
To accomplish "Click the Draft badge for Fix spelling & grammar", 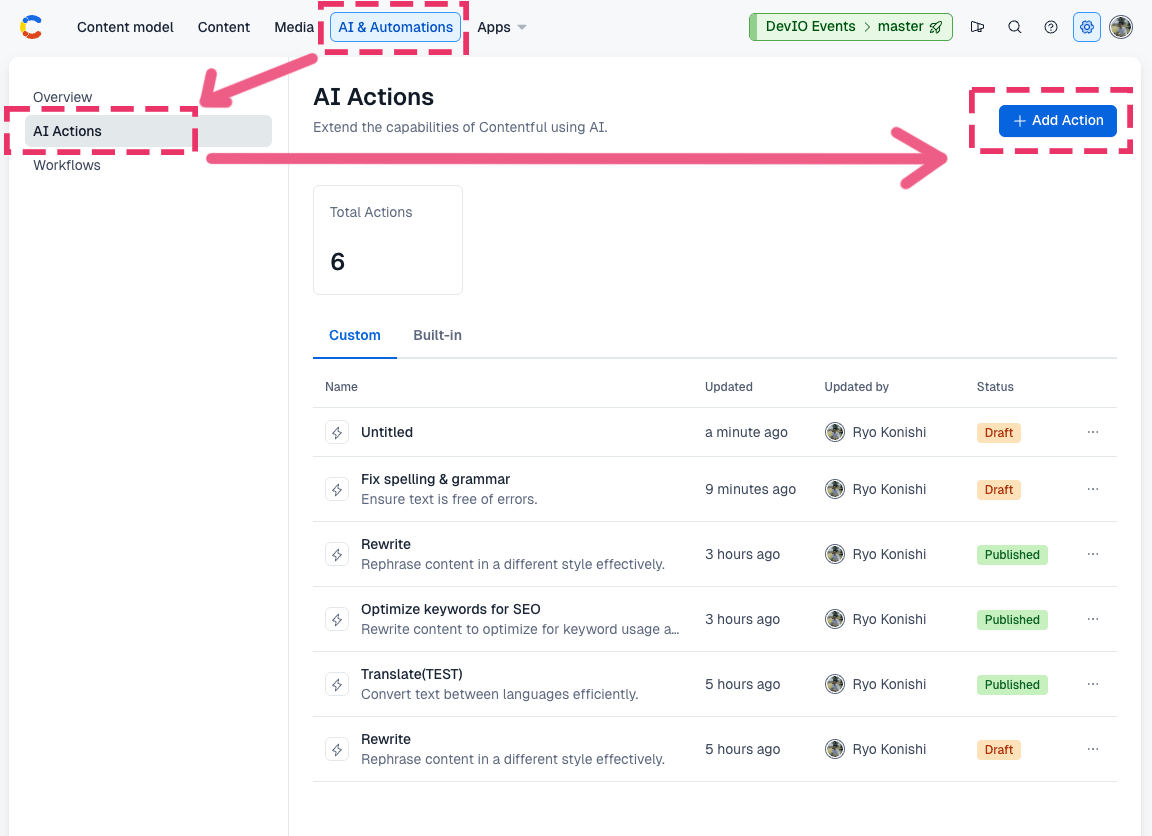I will pyautogui.click(x=998, y=490).
